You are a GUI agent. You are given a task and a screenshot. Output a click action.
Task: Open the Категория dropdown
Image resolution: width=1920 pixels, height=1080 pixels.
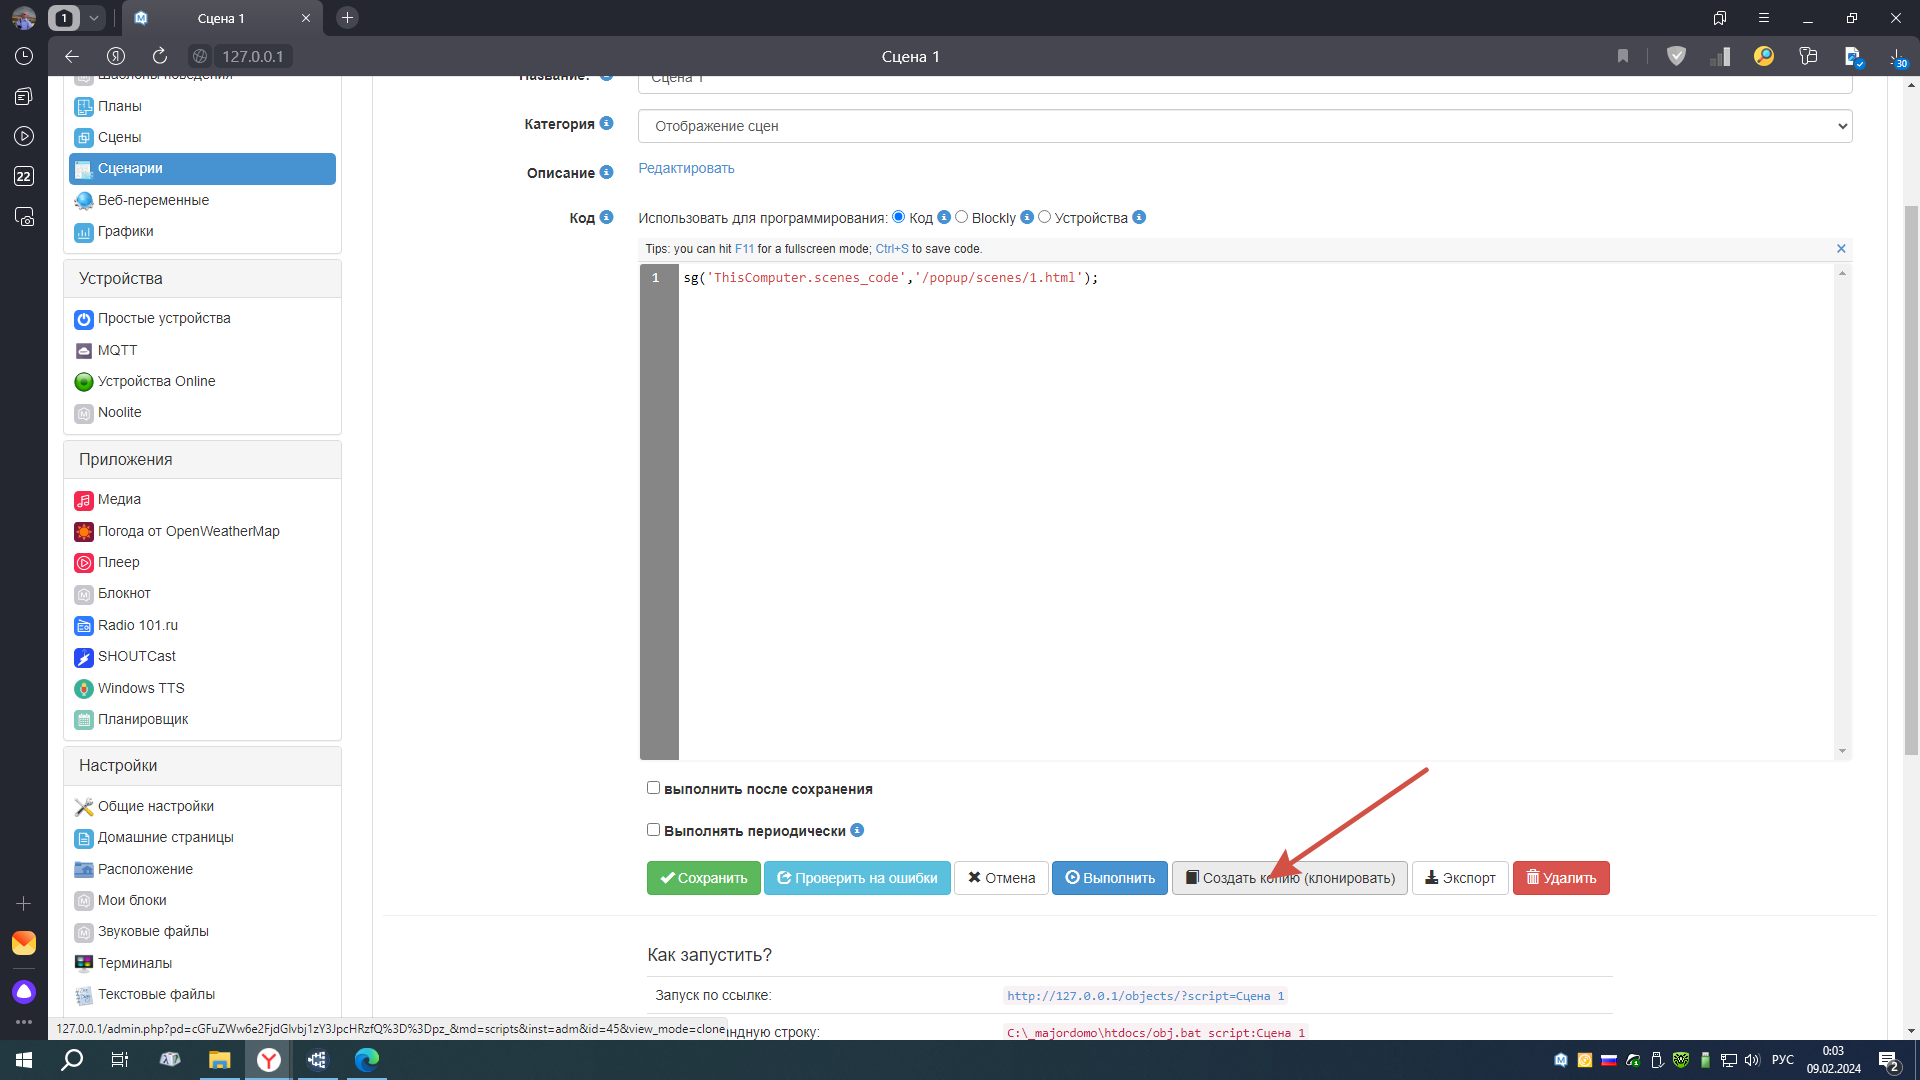1244,126
